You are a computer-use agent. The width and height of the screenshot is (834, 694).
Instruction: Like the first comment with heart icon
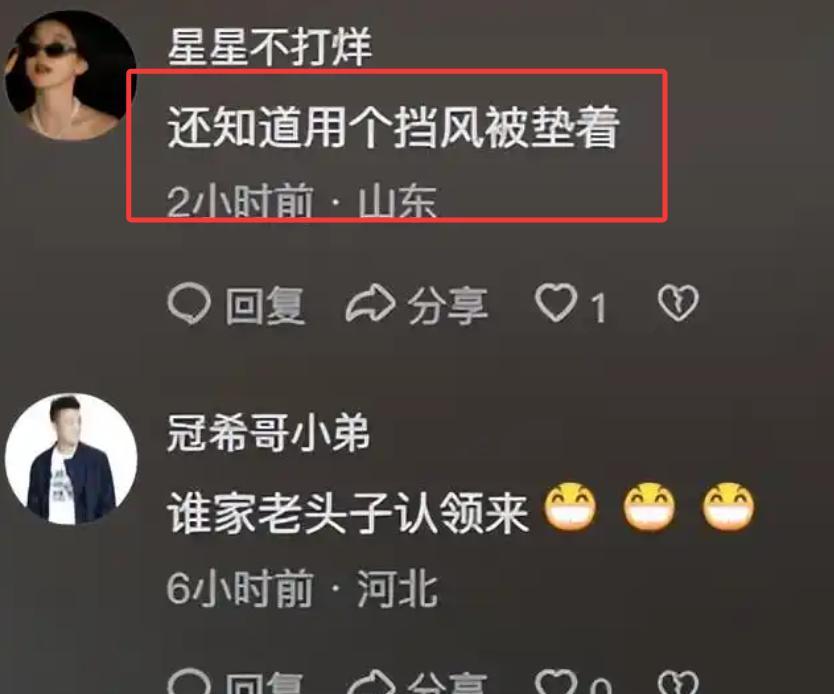[x=556, y=303]
